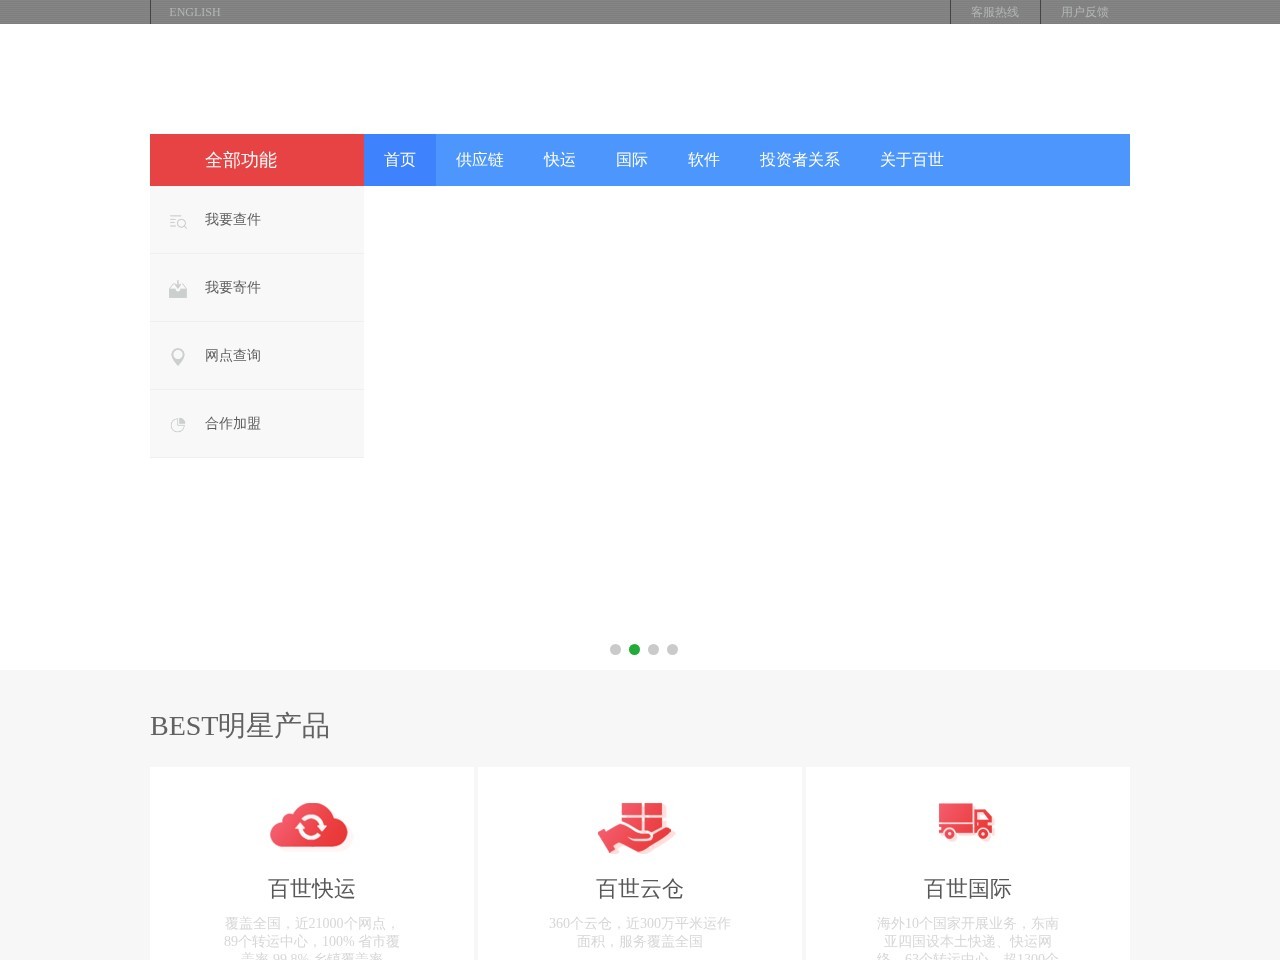Viewport: 1280px width, 960px height.
Task: Select the active green carousel dot
Action: click(x=634, y=649)
